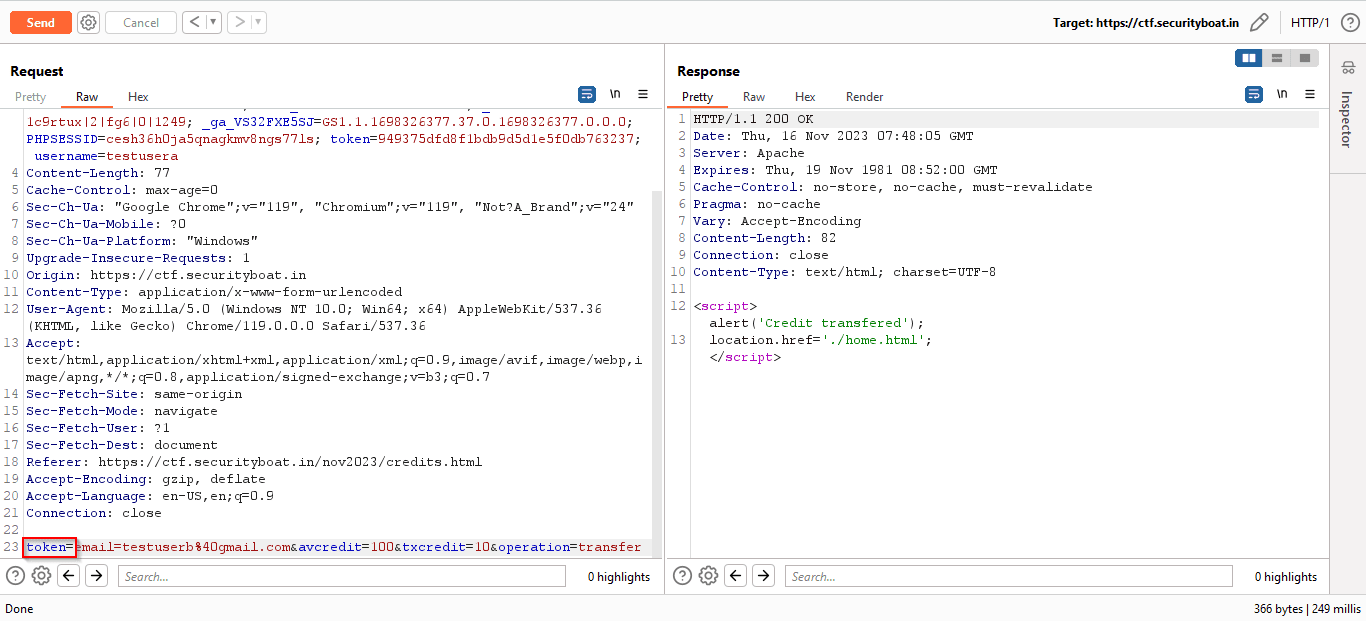Go to previous search match in Response
Screen dimensions: 1366x621
click(x=735, y=575)
